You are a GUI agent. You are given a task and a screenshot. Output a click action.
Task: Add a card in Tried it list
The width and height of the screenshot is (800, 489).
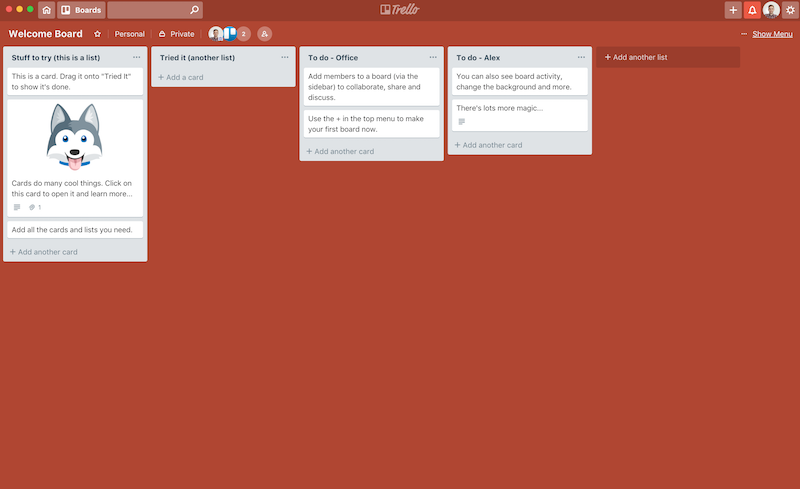[181, 77]
